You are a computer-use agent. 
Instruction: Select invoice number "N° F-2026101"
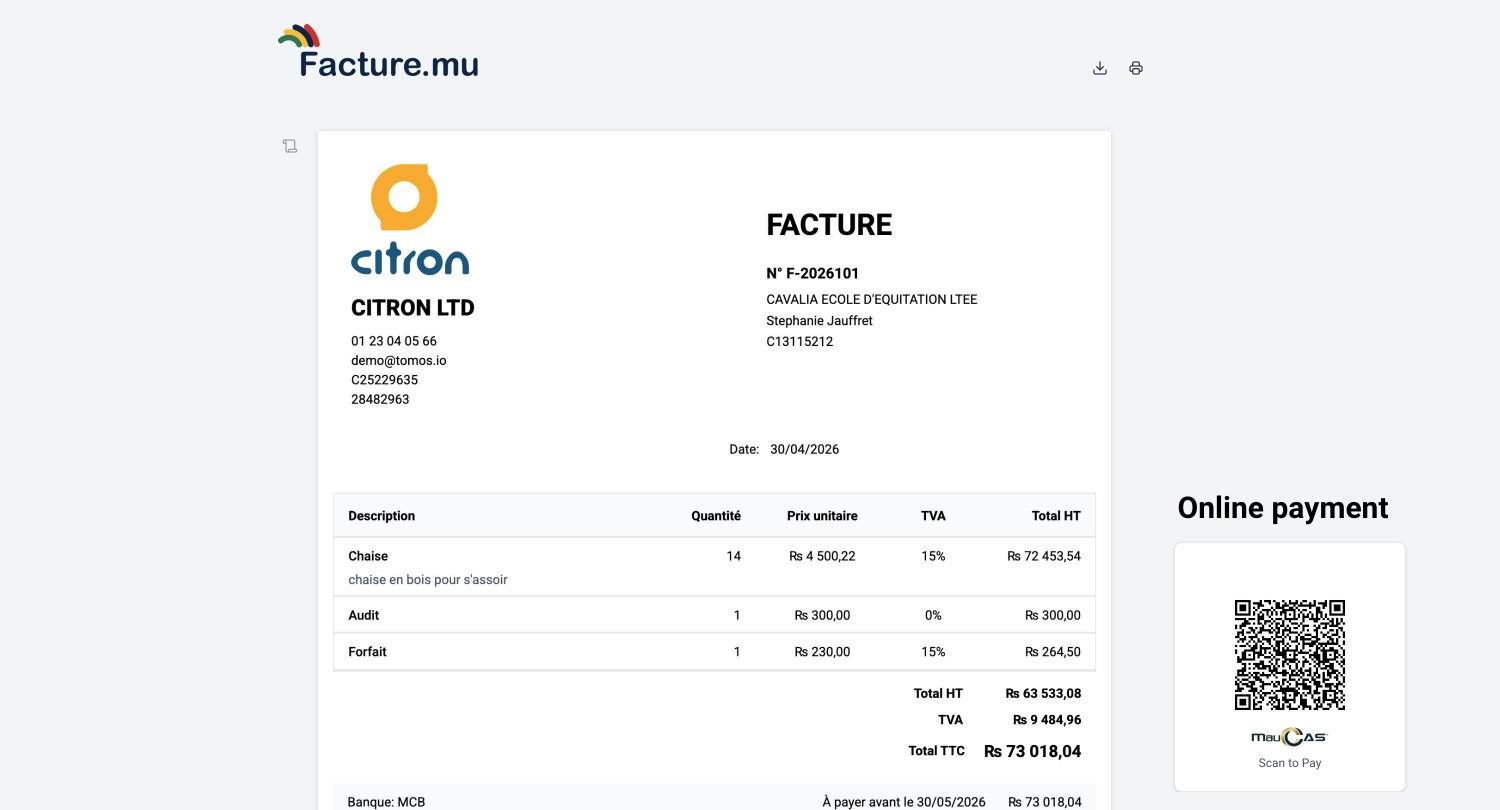tap(813, 273)
